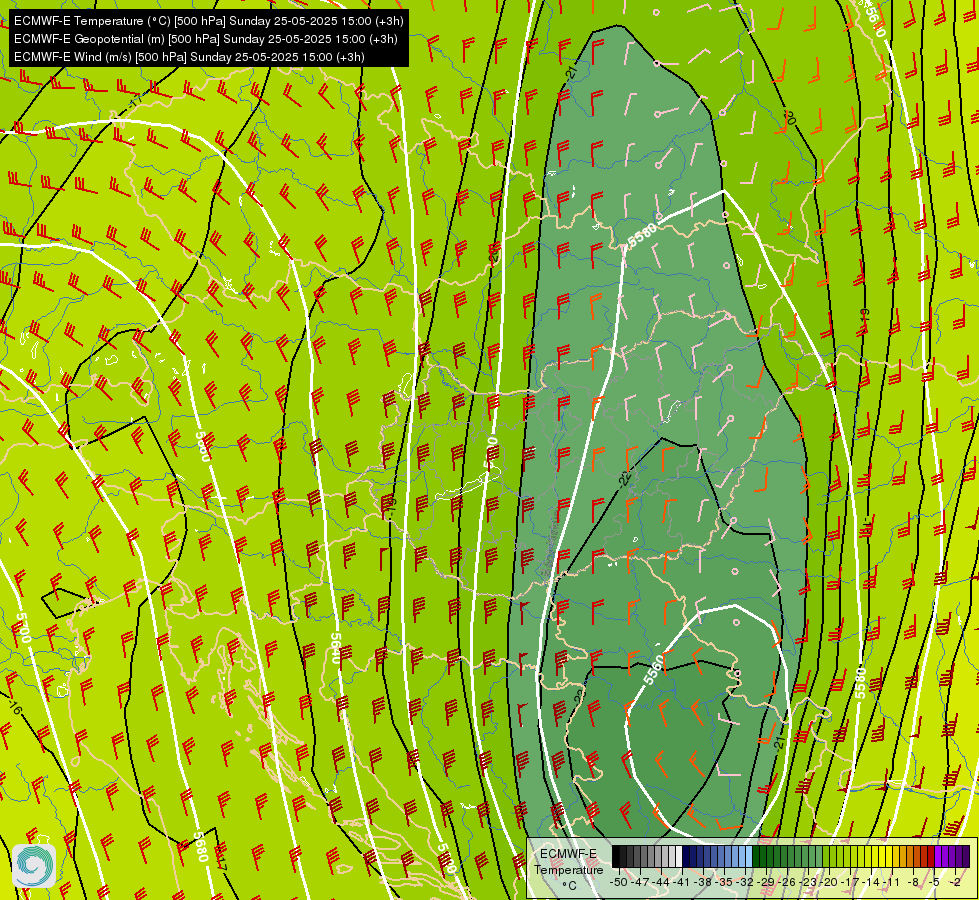
Task: Select the ECMWF-E Temperature 500 hPa title line
Action: point(209,21)
